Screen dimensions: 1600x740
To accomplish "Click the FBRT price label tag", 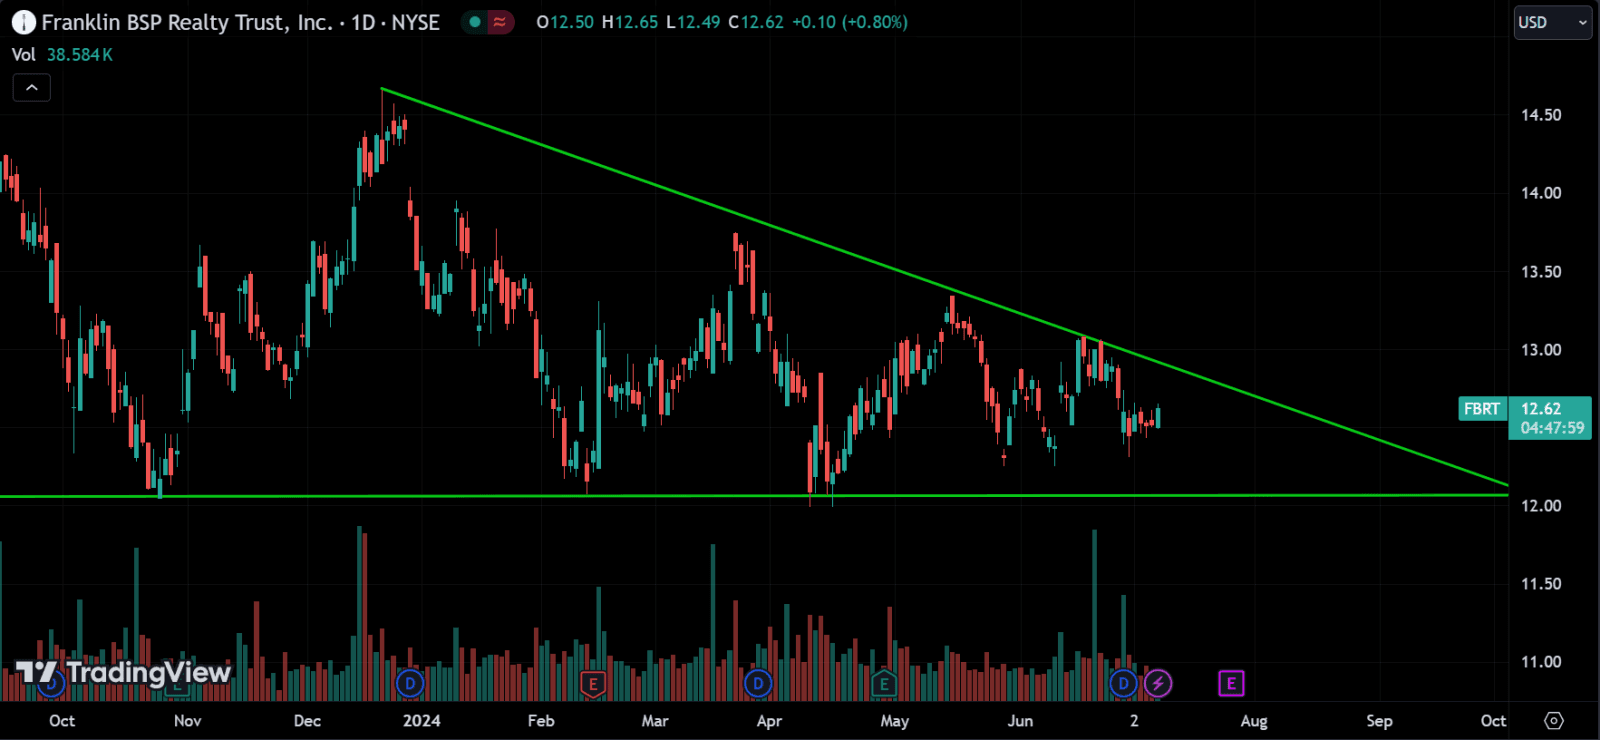I will click(x=1482, y=409).
